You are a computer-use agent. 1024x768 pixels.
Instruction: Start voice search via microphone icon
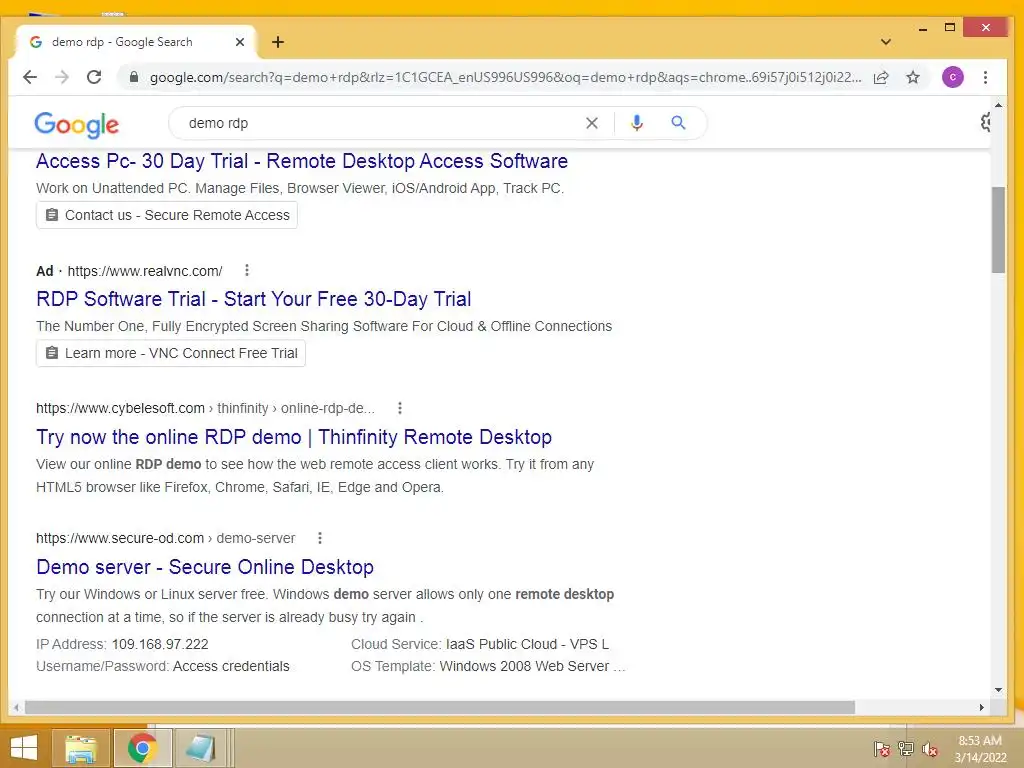coord(637,123)
